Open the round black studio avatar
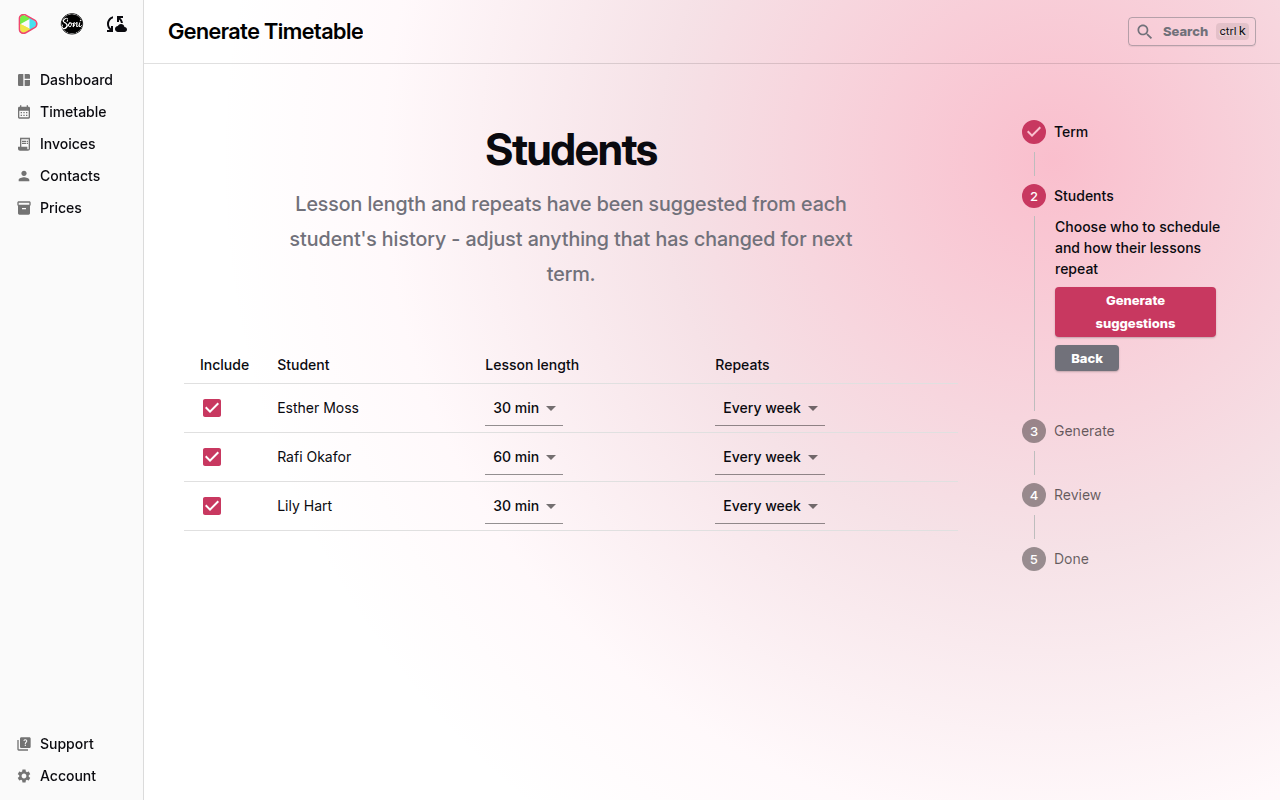The width and height of the screenshot is (1280, 800). coord(72,24)
